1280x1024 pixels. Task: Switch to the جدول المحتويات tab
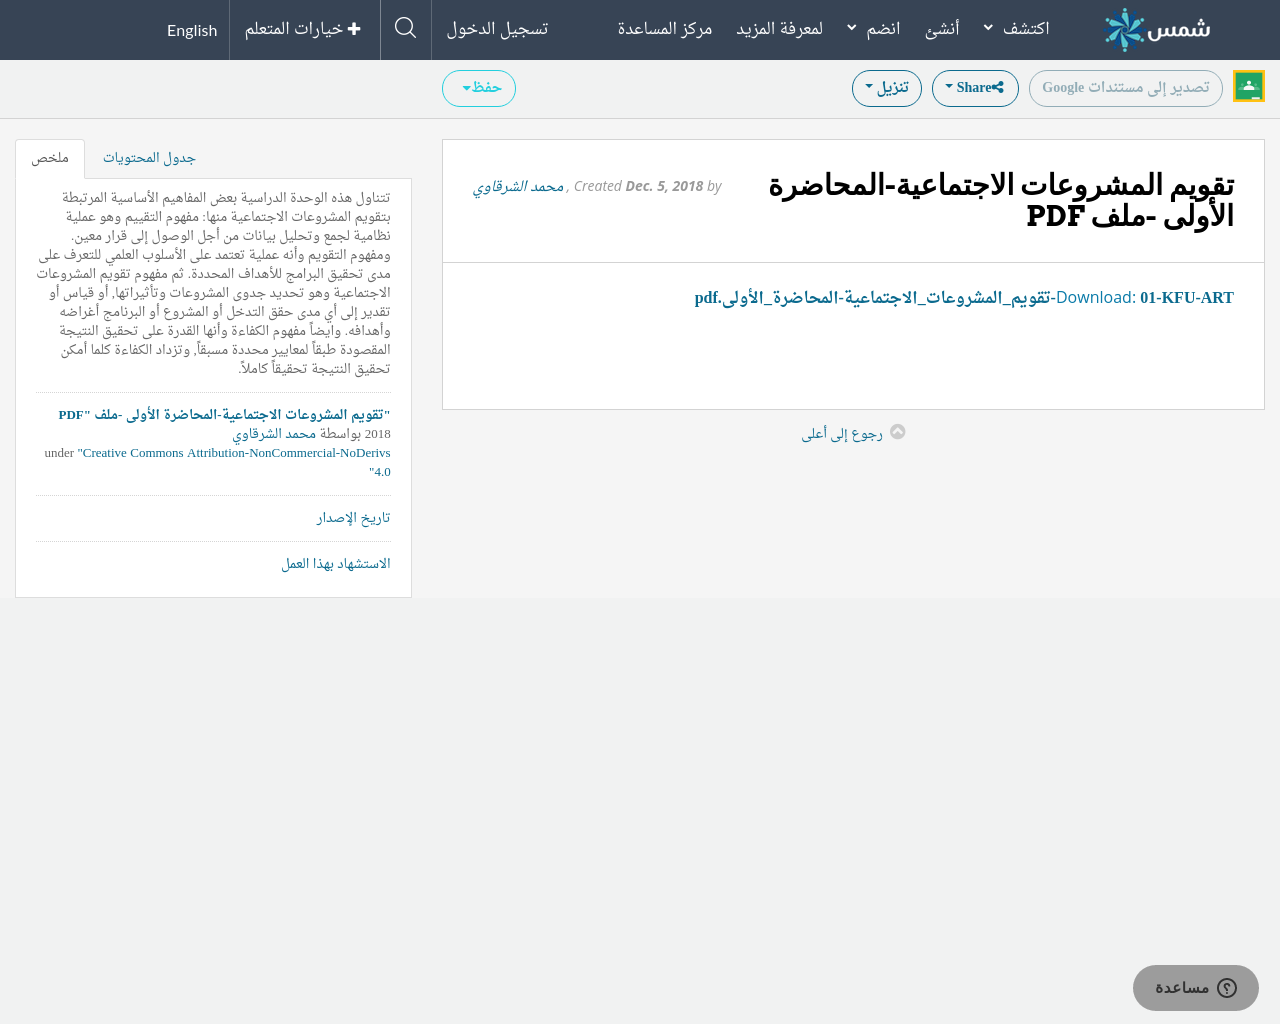(148, 156)
